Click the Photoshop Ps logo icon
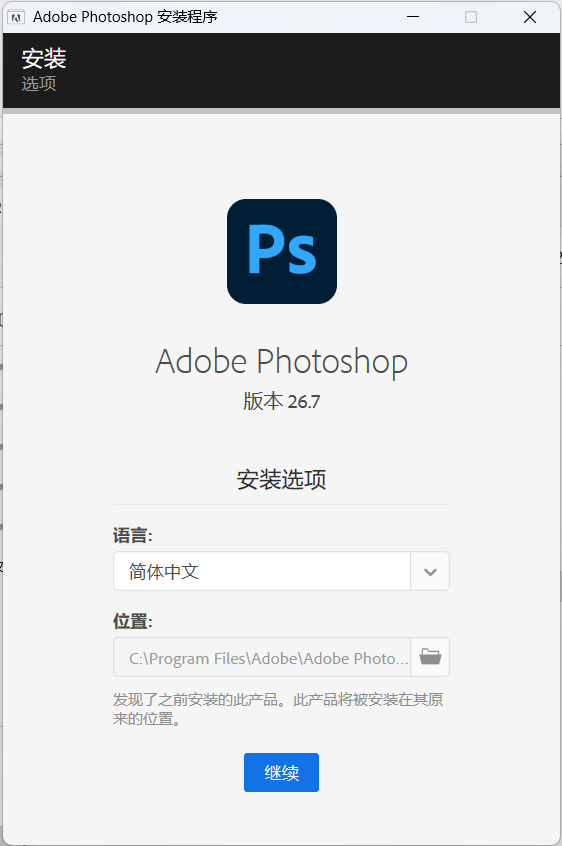This screenshot has height=846, width=562. (x=282, y=251)
